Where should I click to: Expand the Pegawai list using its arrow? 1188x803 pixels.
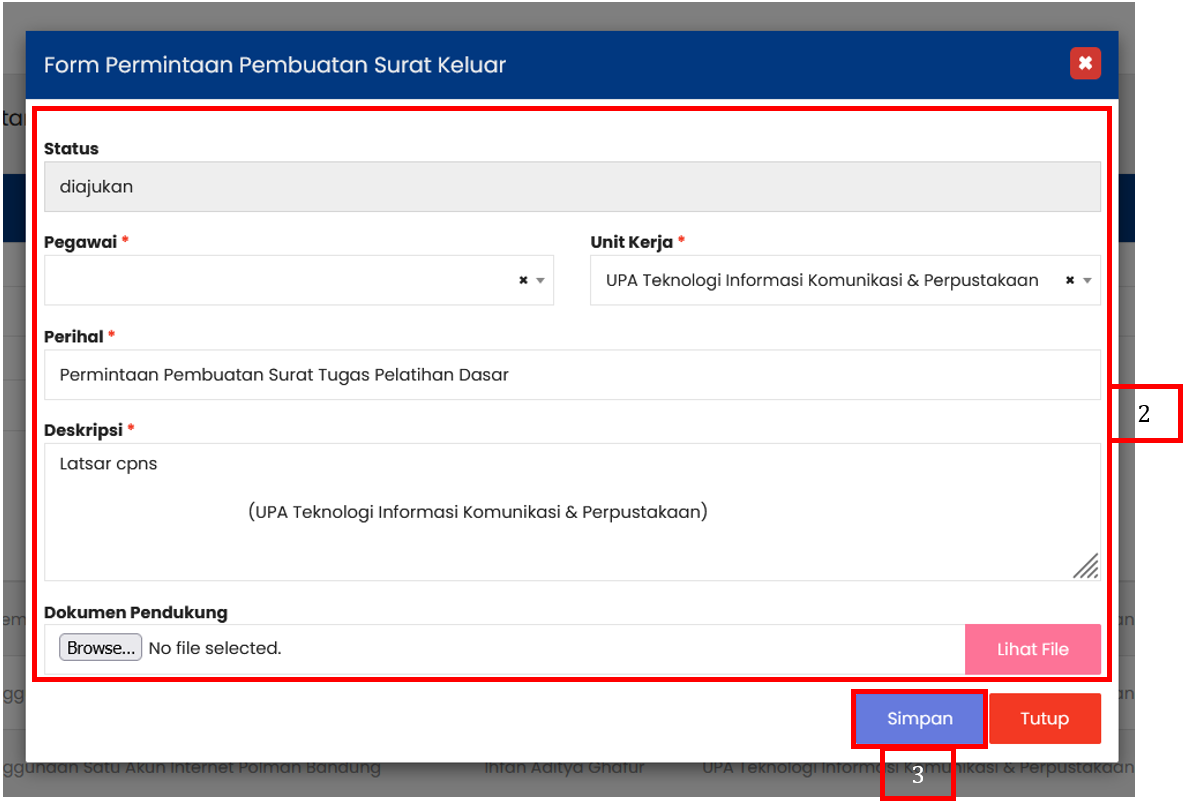coord(541,281)
